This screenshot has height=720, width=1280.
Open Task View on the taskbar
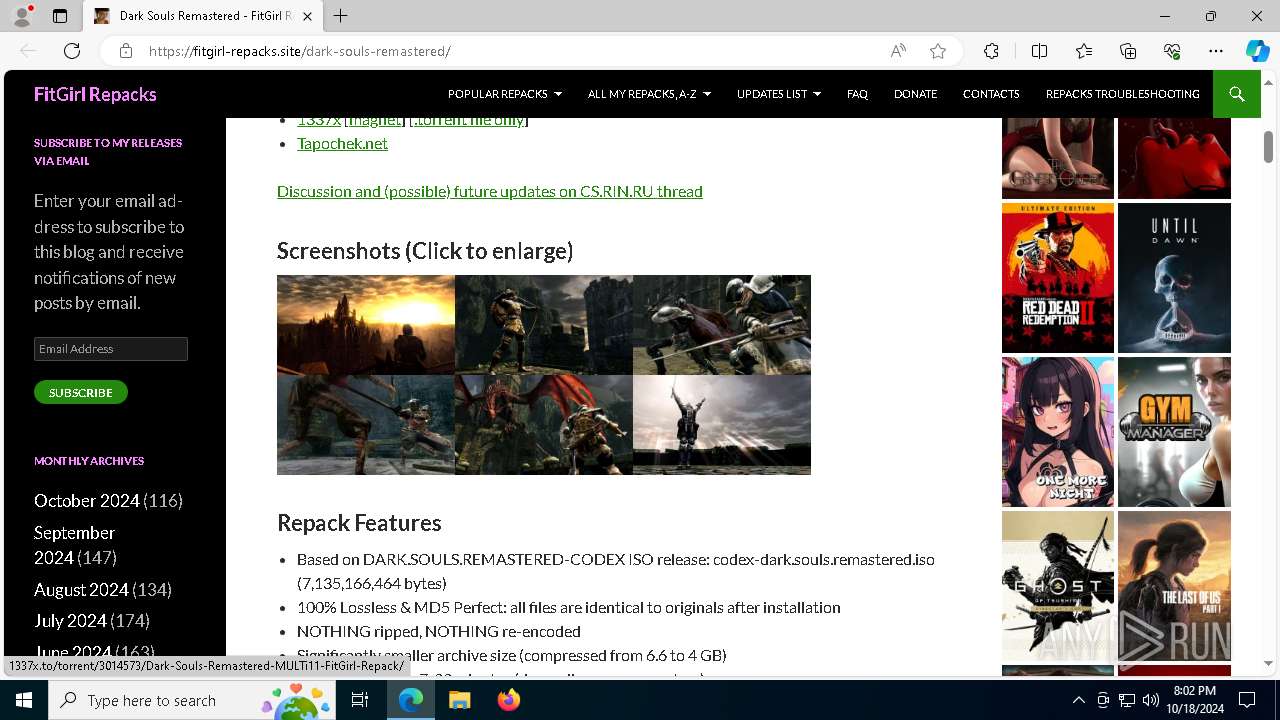coord(360,700)
